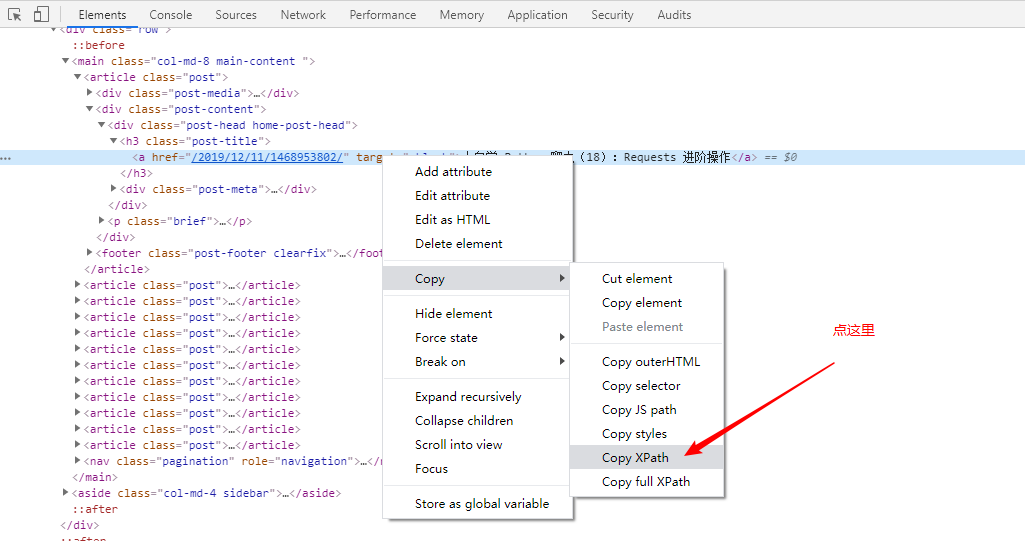The image size is (1025, 541).
Task: Click the /2019/12/11/1468953802/ href link
Action: [268, 157]
